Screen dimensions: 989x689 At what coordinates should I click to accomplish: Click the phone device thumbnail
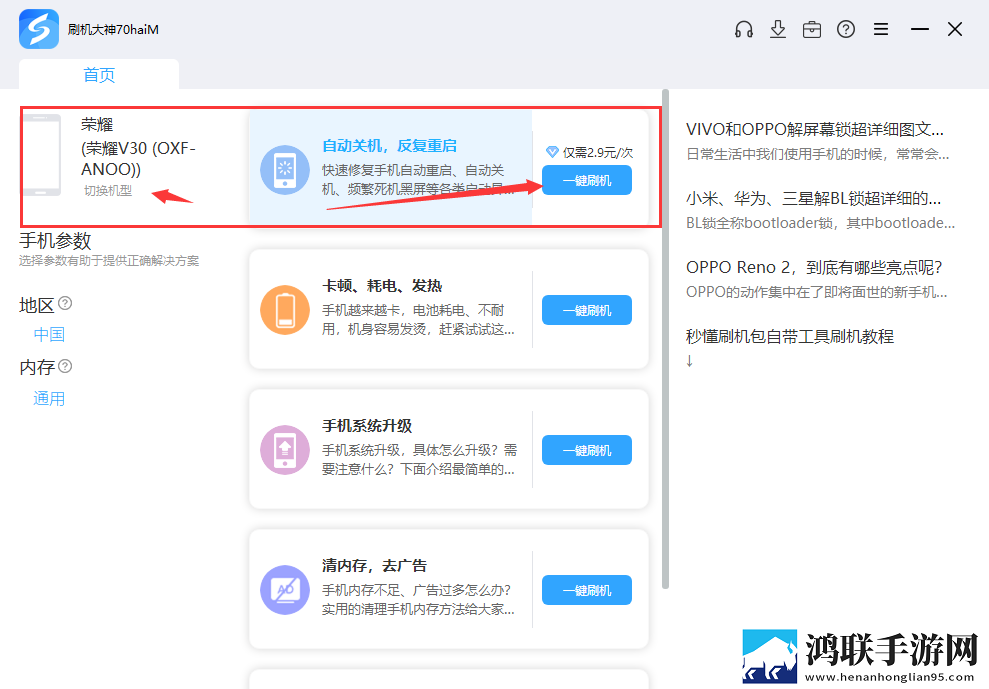42,155
